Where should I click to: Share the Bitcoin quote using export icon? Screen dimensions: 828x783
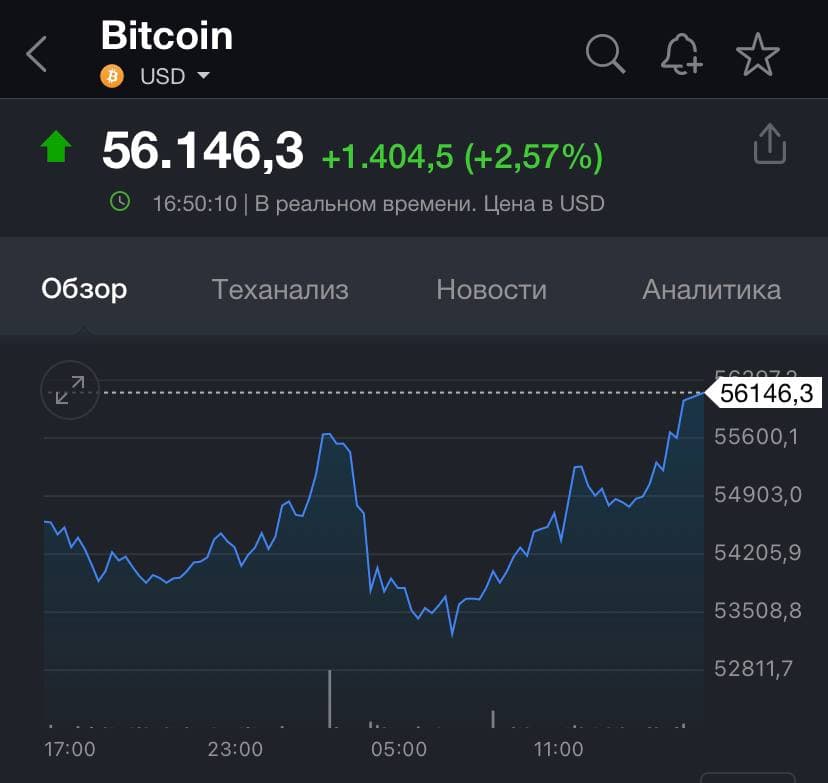[769, 144]
